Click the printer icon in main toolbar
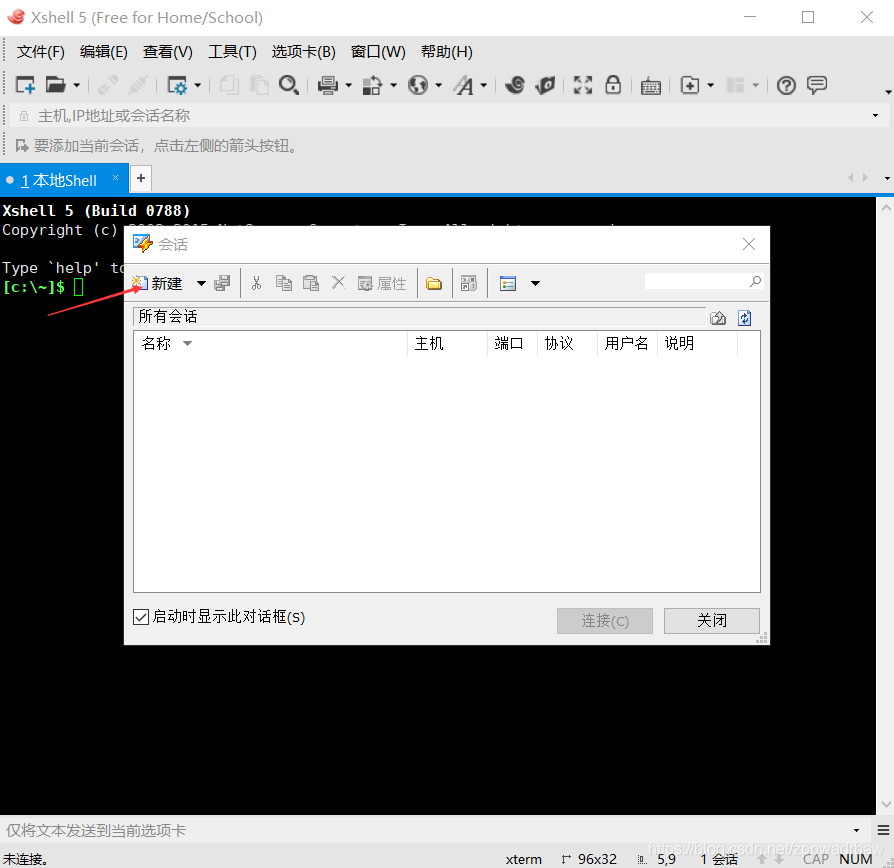 click(328, 86)
